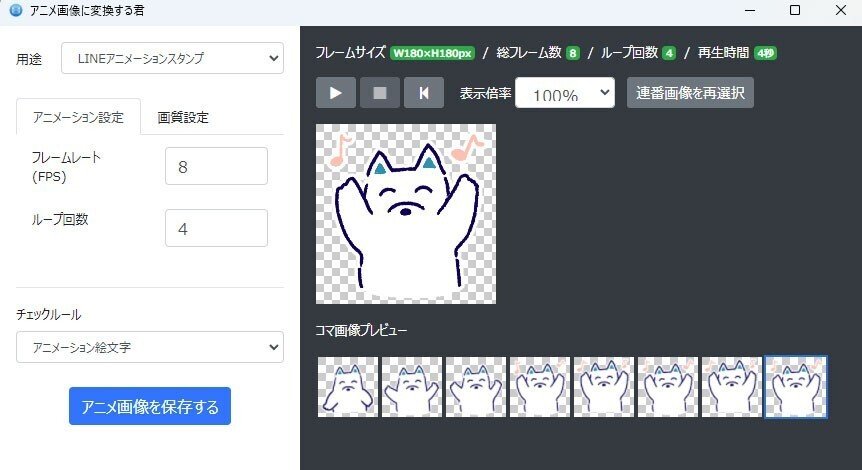Select the fifth frame thumbnail

tap(604, 386)
